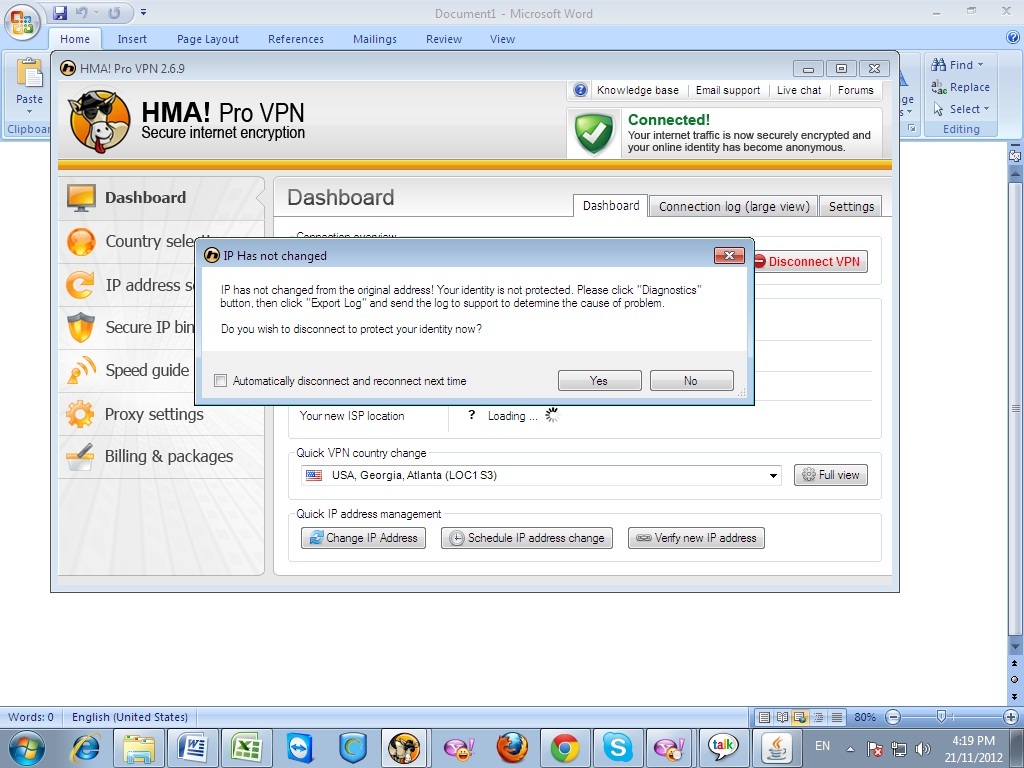Open Customize Quick Access Toolbar dropdown
This screenshot has width=1024, height=768.
(x=143, y=12)
